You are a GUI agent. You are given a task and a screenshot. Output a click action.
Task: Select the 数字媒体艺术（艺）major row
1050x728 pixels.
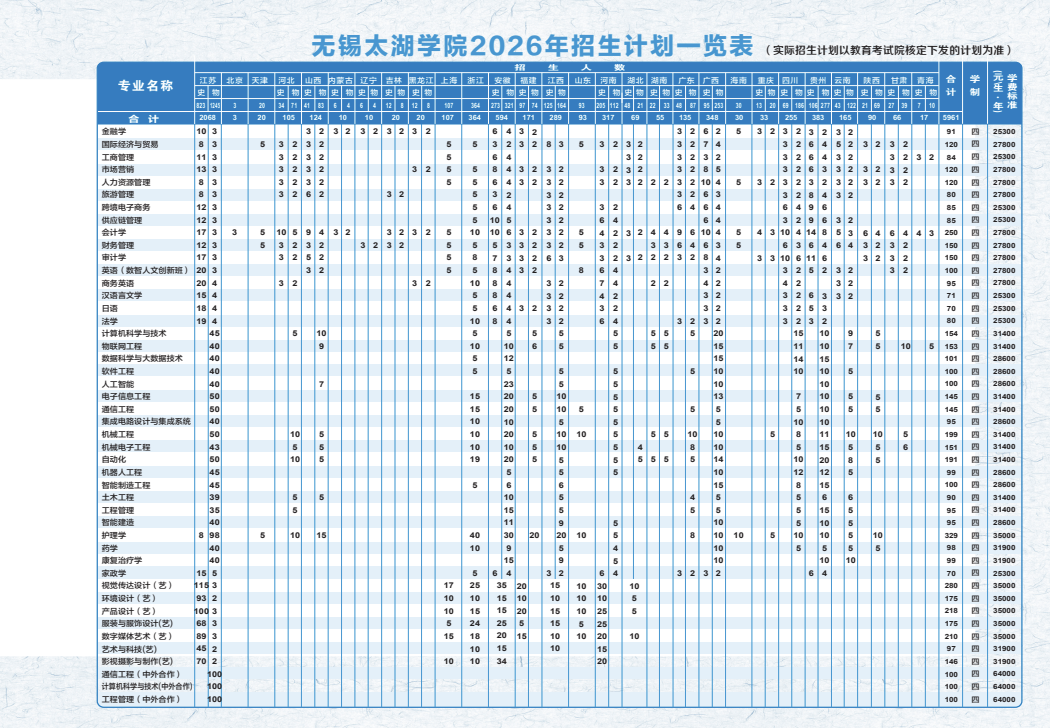pyautogui.click(x=560, y=636)
